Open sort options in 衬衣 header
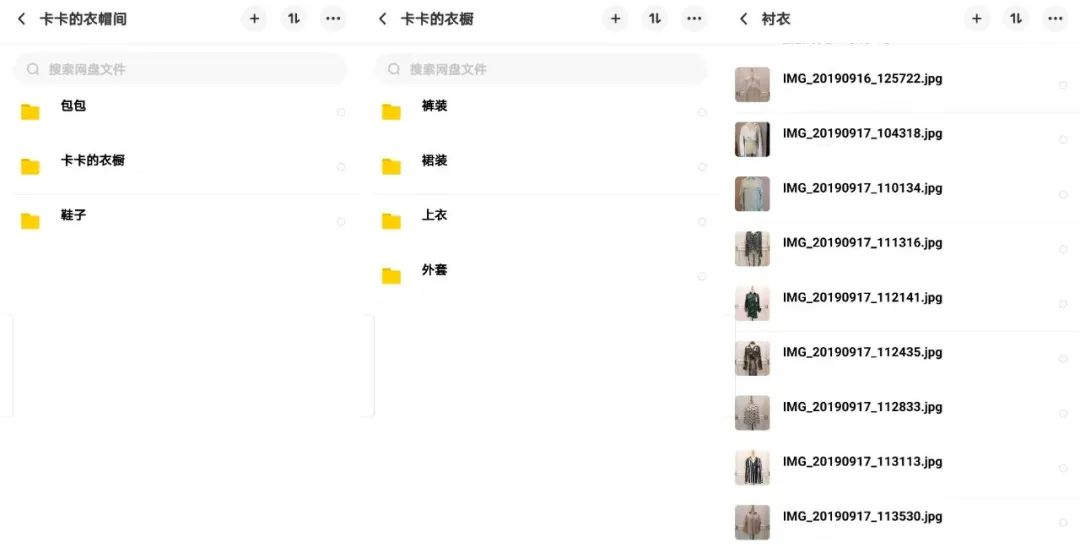Screen dimensions: 1080x548 click(1016, 19)
